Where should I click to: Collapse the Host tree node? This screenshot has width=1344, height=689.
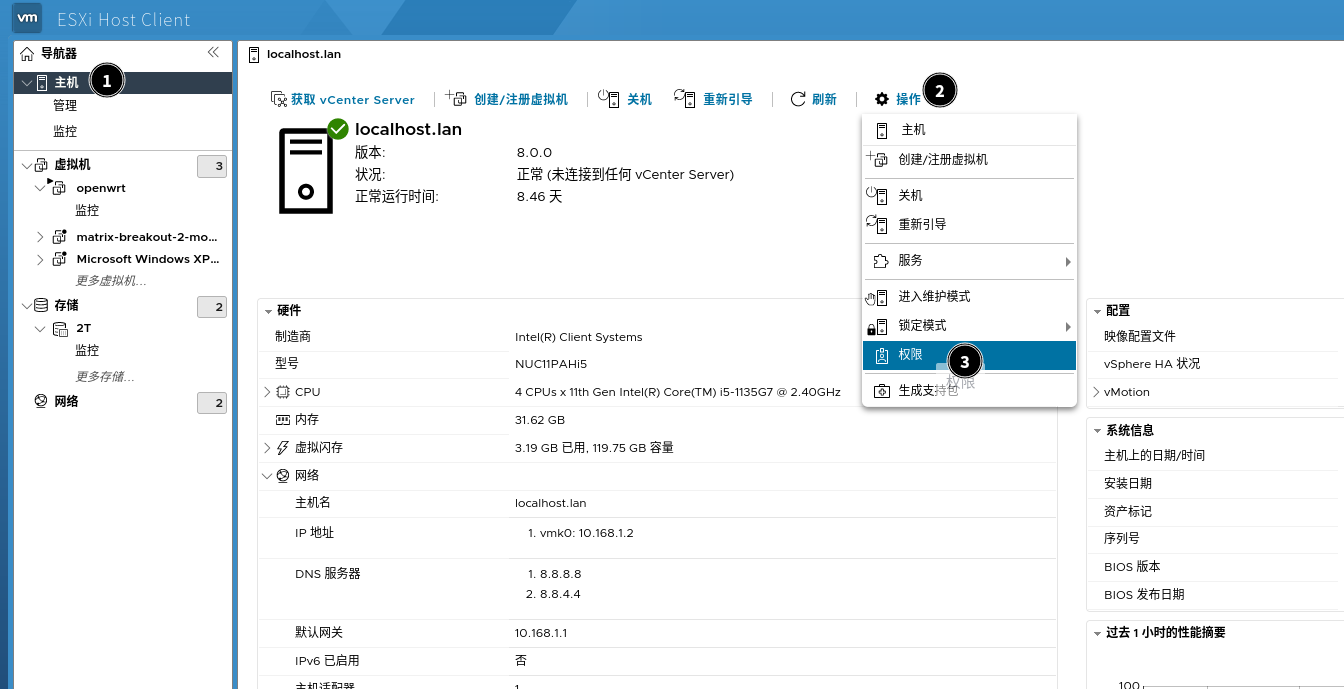[x=26, y=83]
